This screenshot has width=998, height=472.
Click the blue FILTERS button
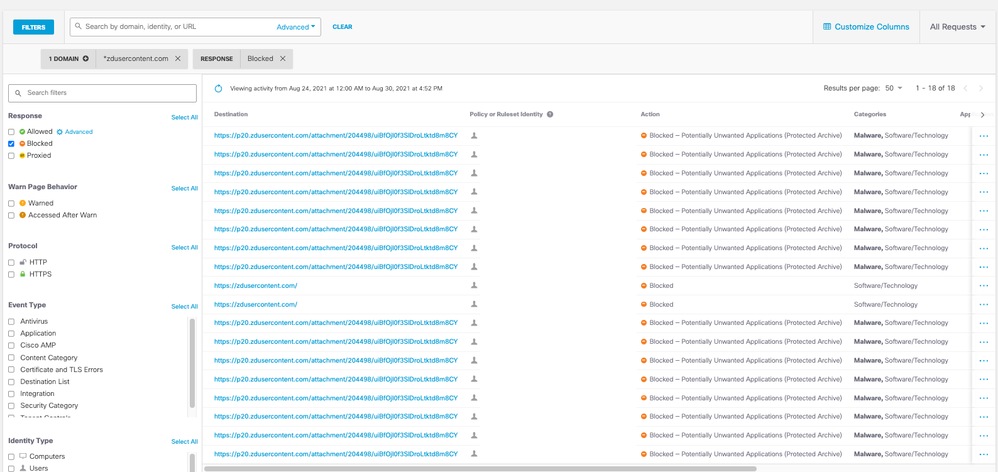coord(33,27)
